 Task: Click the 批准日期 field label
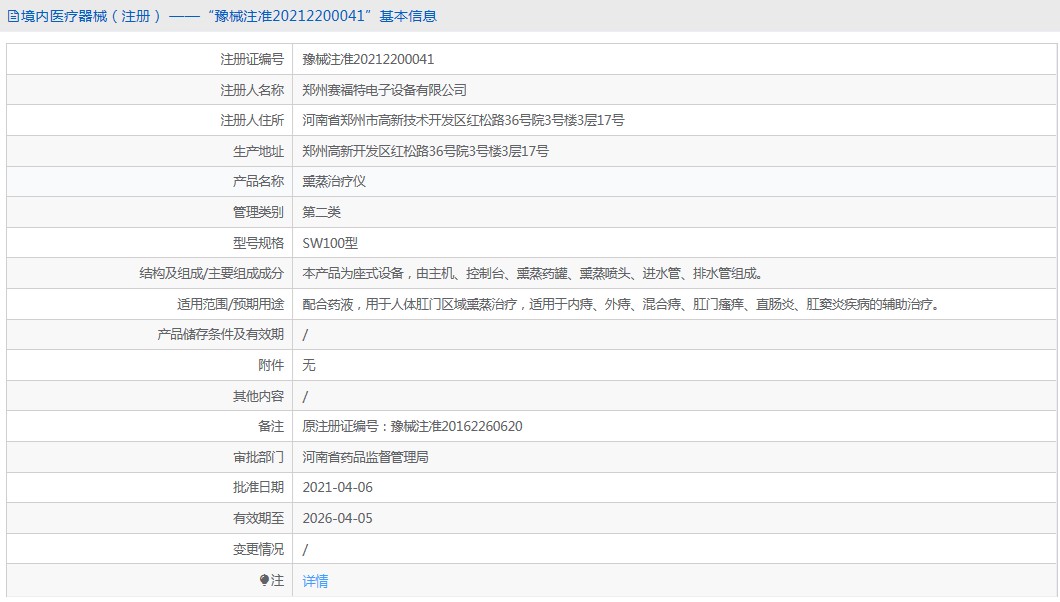click(x=258, y=488)
